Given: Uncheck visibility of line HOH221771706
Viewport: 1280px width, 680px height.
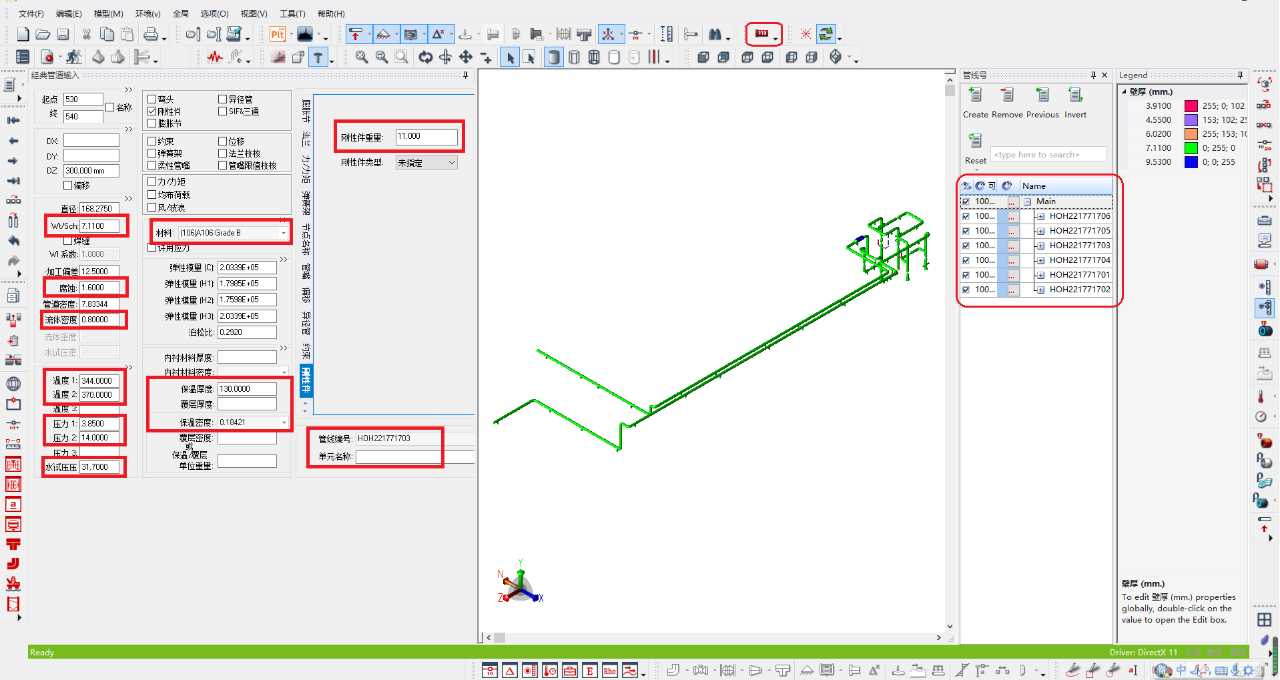Looking at the screenshot, I should [x=965, y=216].
